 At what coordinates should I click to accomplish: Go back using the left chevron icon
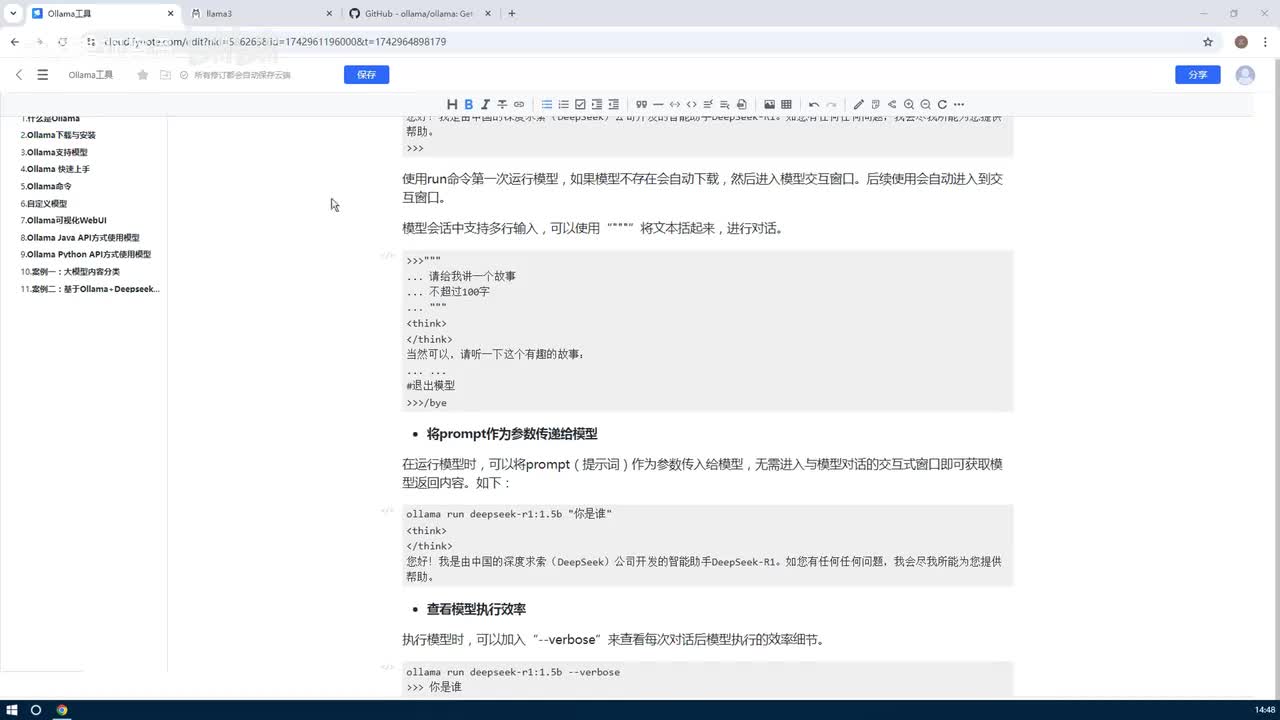(x=19, y=75)
